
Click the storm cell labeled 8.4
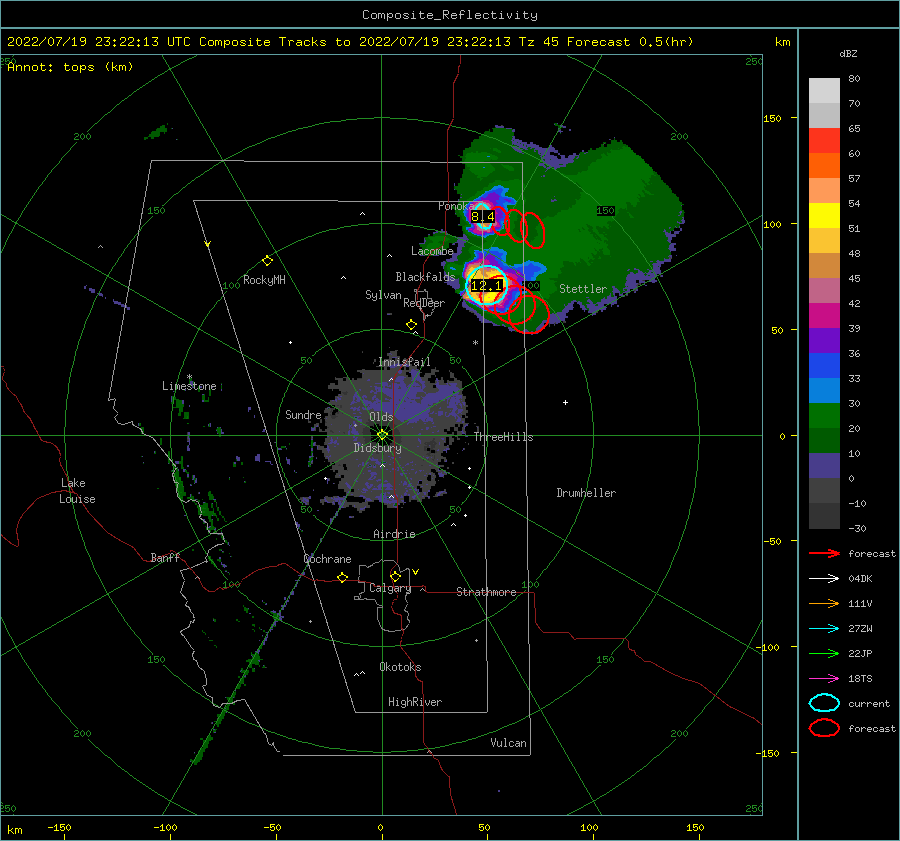[482, 216]
